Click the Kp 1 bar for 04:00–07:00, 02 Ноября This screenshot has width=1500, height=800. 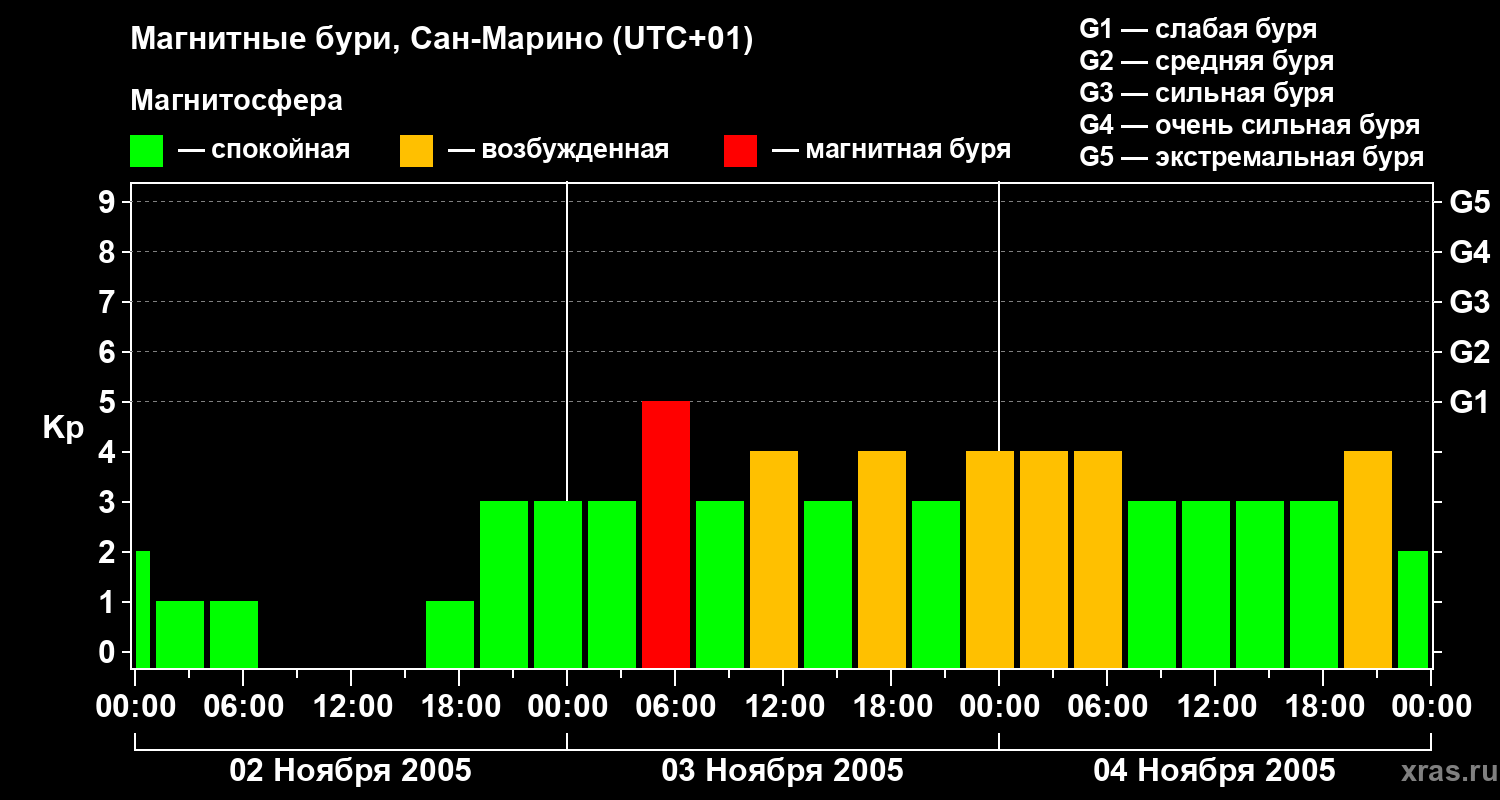click(234, 634)
